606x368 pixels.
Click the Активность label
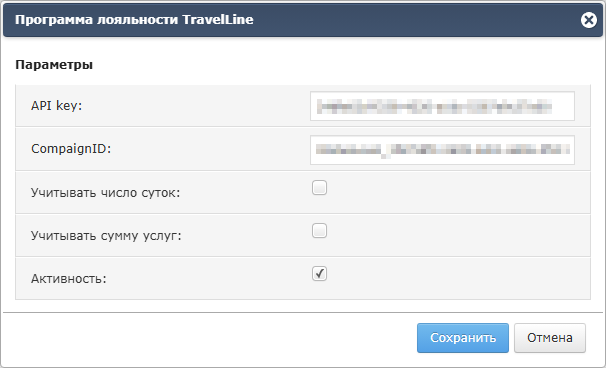(x=69, y=278)
